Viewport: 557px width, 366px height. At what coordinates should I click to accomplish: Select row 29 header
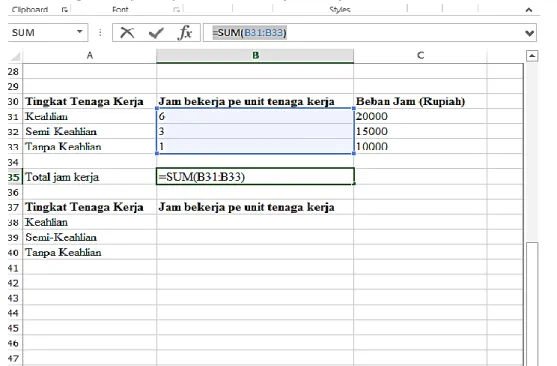(x=14, y=86)
